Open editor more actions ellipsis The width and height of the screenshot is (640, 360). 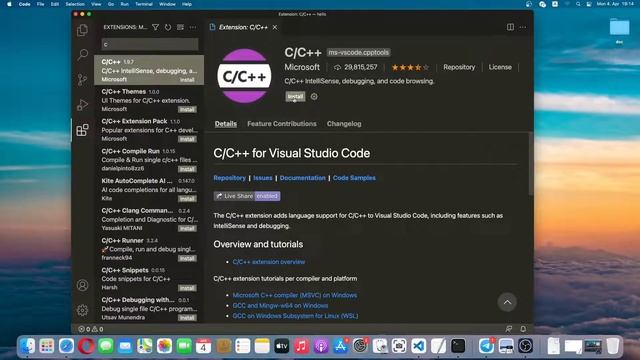click(x=523, y=27)
